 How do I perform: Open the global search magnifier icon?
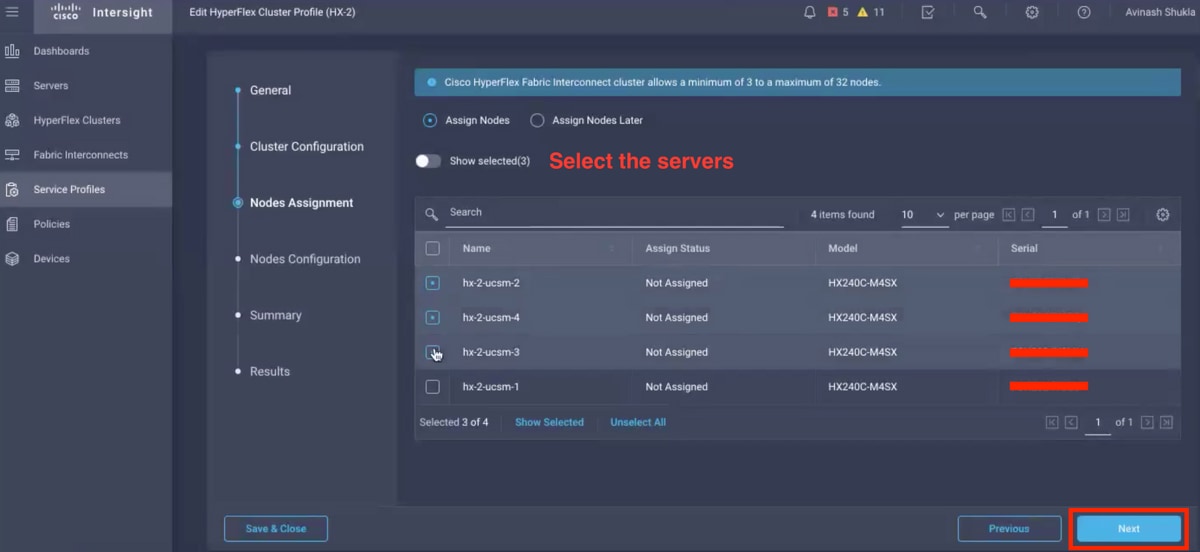(980, 12)
